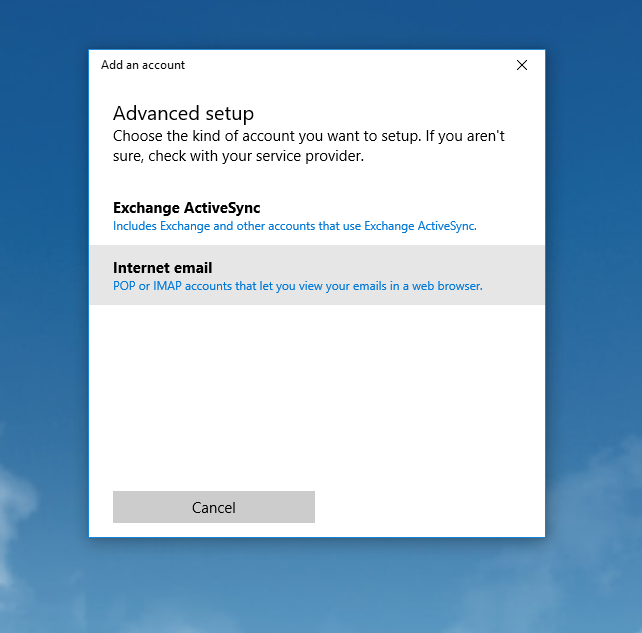Close the Add an account dialog
The image size is (642, 633).
(x=522, y=65)
